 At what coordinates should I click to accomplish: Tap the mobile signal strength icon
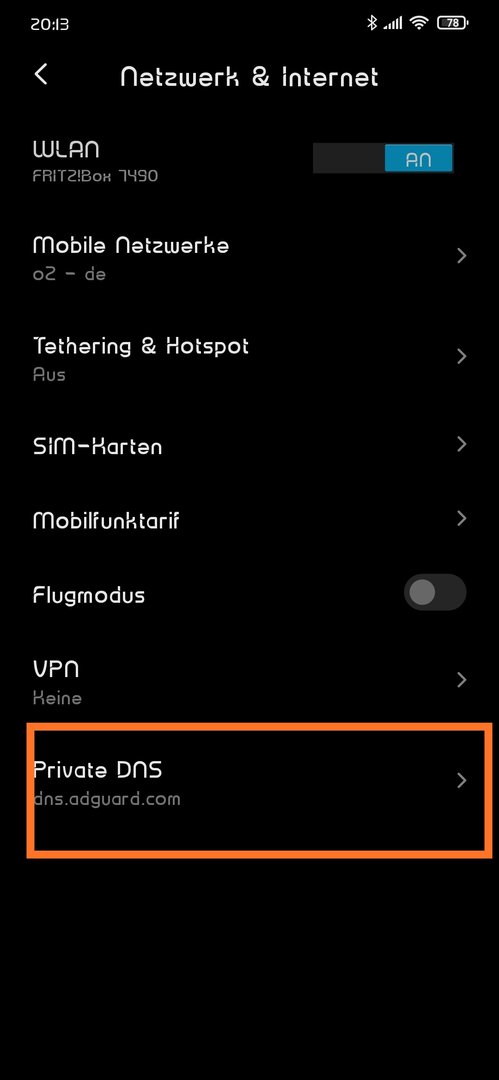393,24
